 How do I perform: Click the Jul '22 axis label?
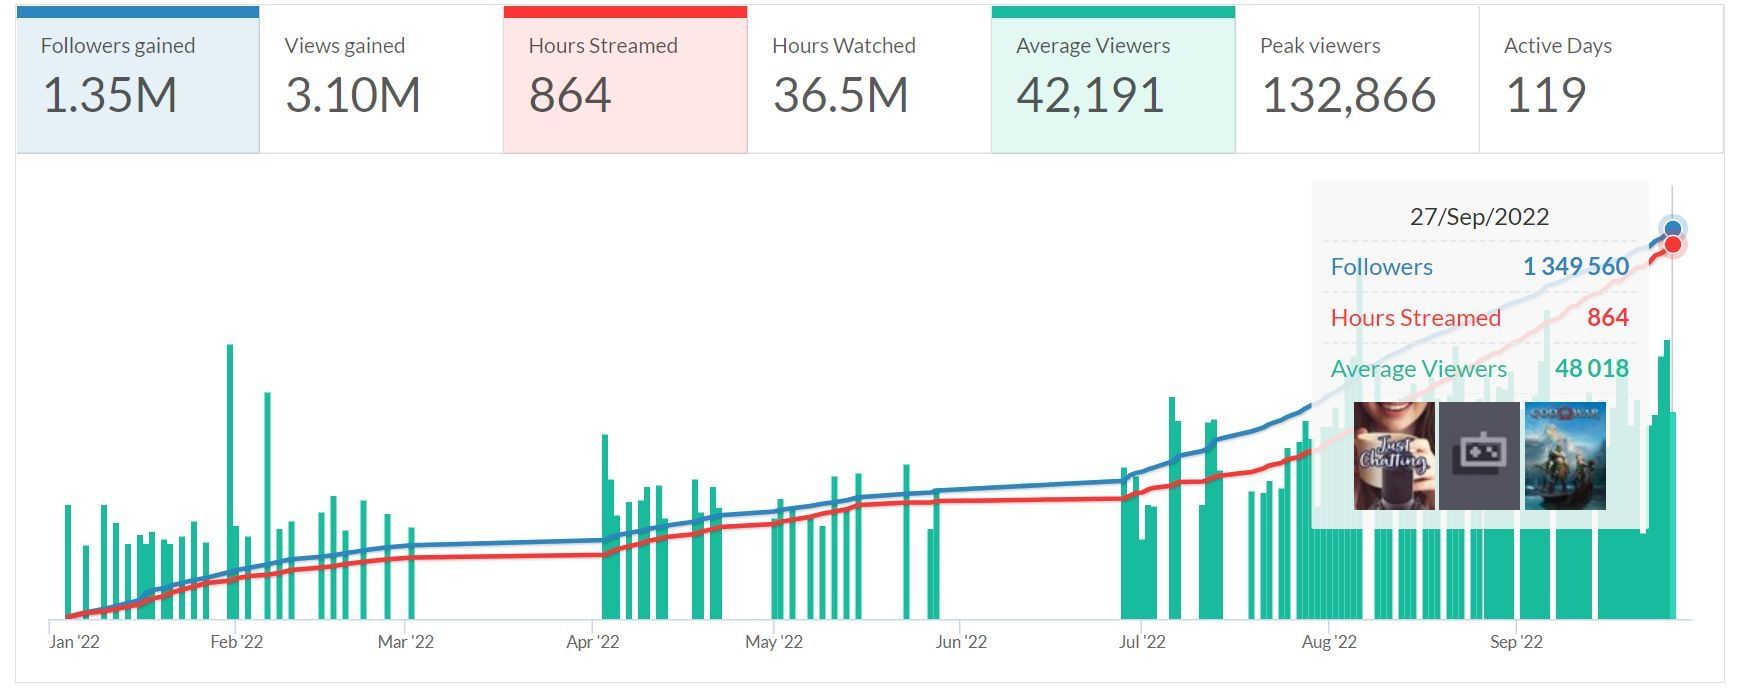point(1142,642)
